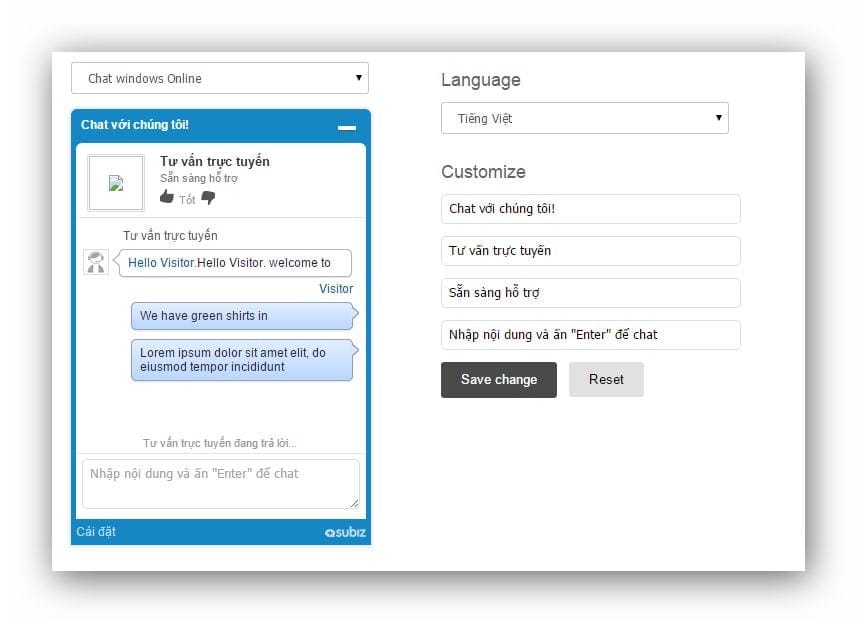Click the bold 'Tư vấn trực tuyến' agent title
857x623 pixels.
(214, 161)
